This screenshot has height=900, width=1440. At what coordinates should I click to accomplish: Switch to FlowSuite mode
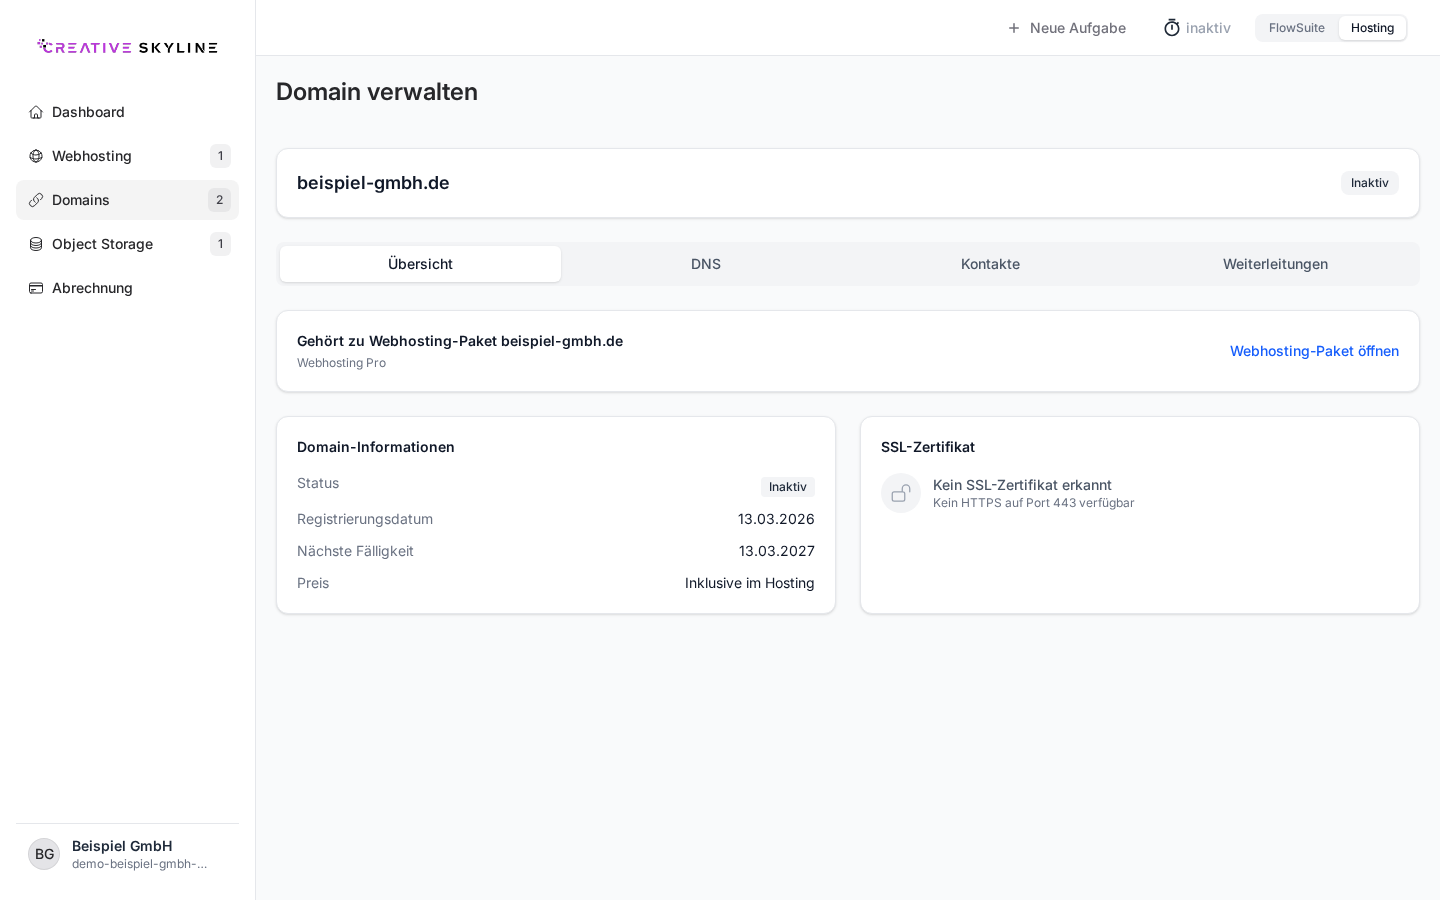click(x=1297, y=28)
